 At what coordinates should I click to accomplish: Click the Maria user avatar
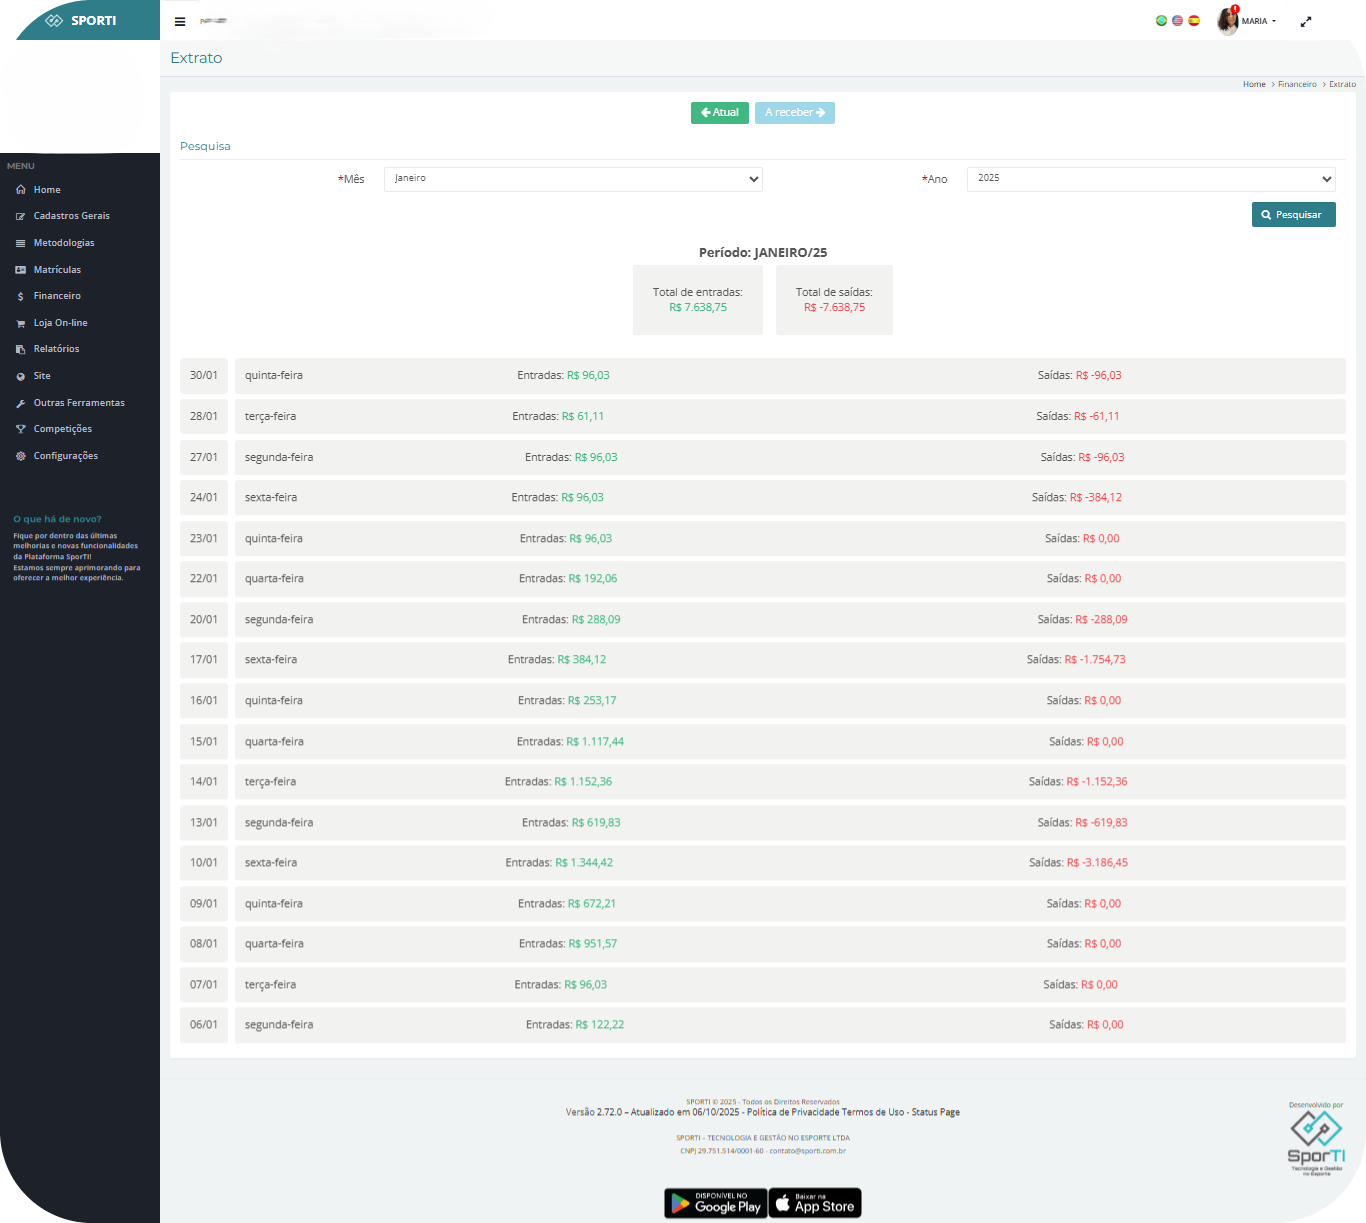pyautogui.click(x=1227, y=21)
